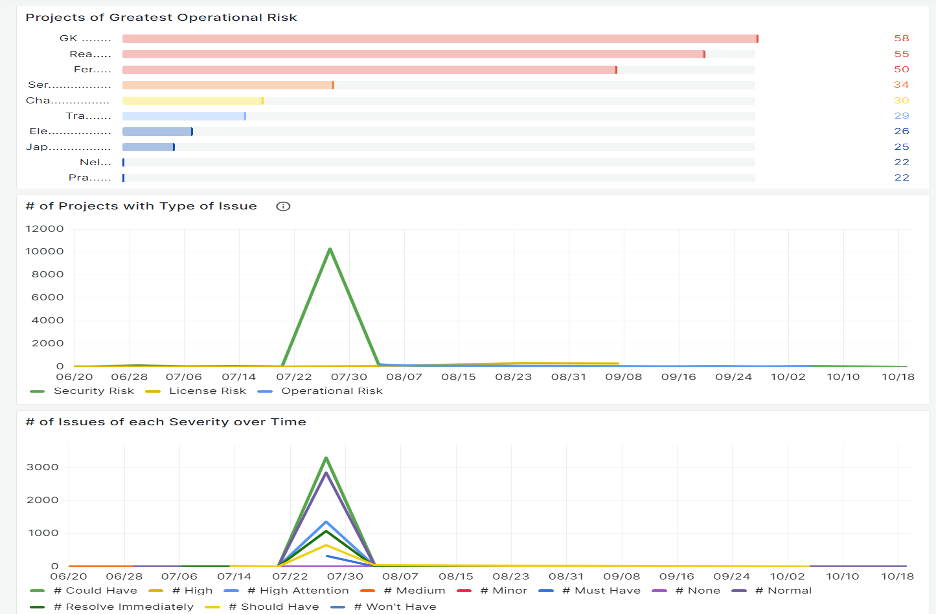Open the info tooltip icon next to panel title
The width and height of the screenshot is (936, 614).
[280, 206]
